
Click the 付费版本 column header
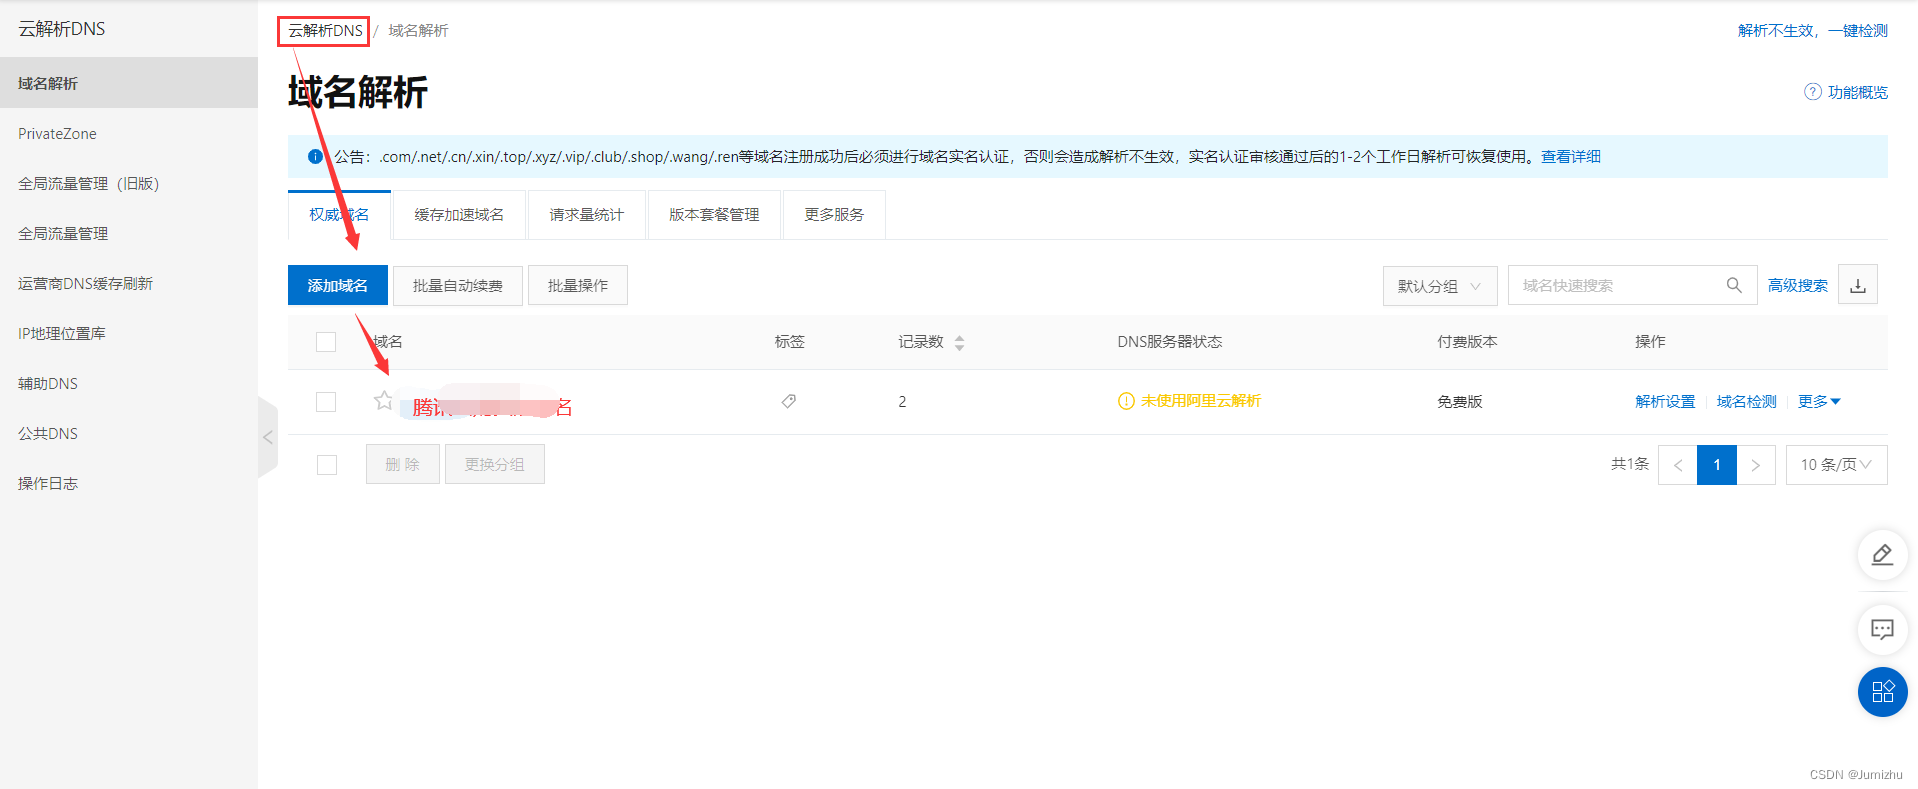1467,342
